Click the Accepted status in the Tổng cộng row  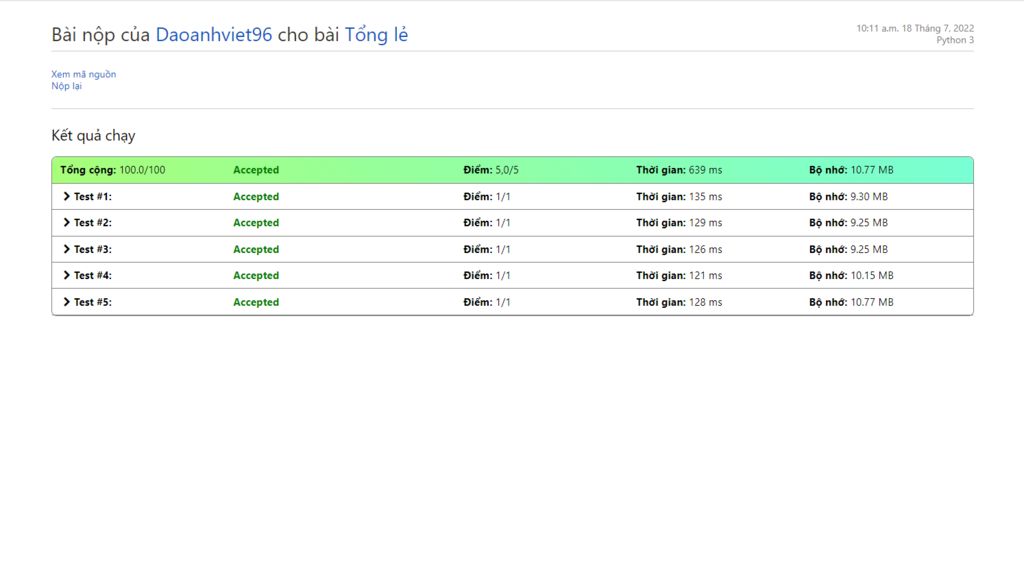tap(256, 170)
